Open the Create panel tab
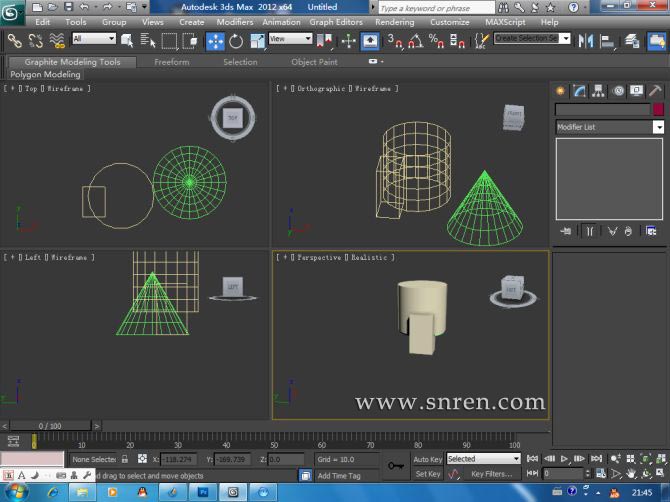 coord(561,90)
